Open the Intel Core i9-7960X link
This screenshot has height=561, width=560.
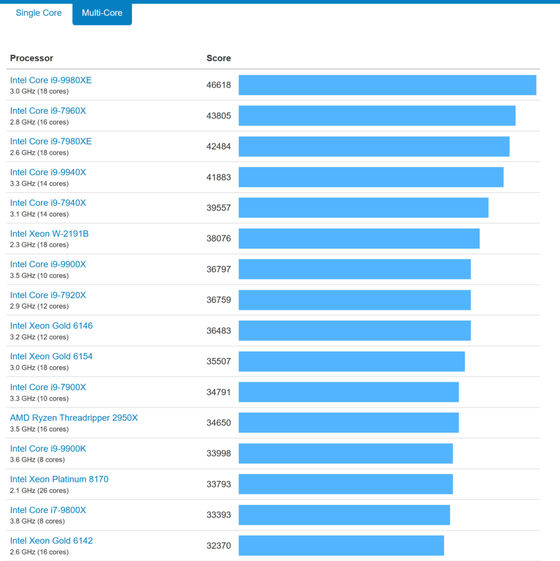coord(48,111)
